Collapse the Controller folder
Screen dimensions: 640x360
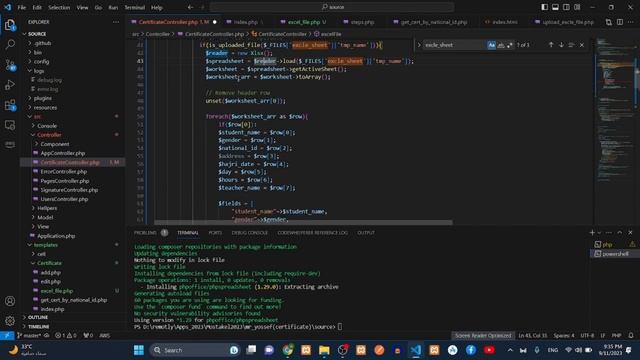[49, 135]
